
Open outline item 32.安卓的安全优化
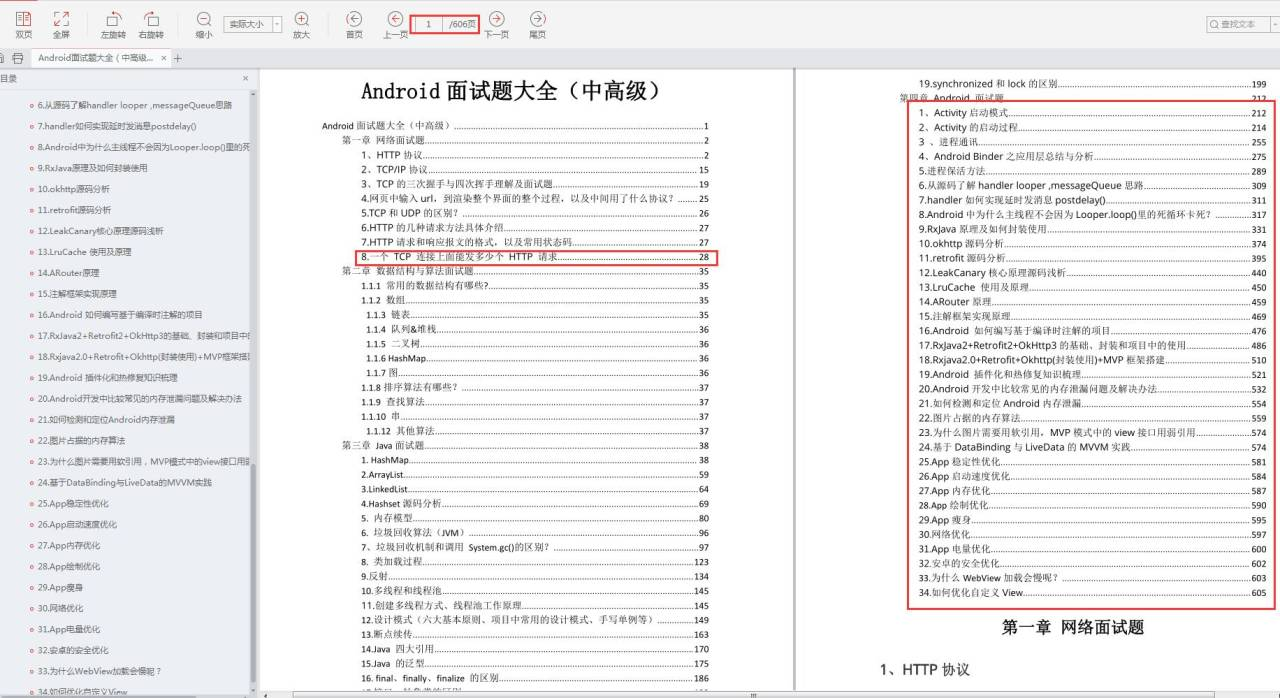[73, 651]
